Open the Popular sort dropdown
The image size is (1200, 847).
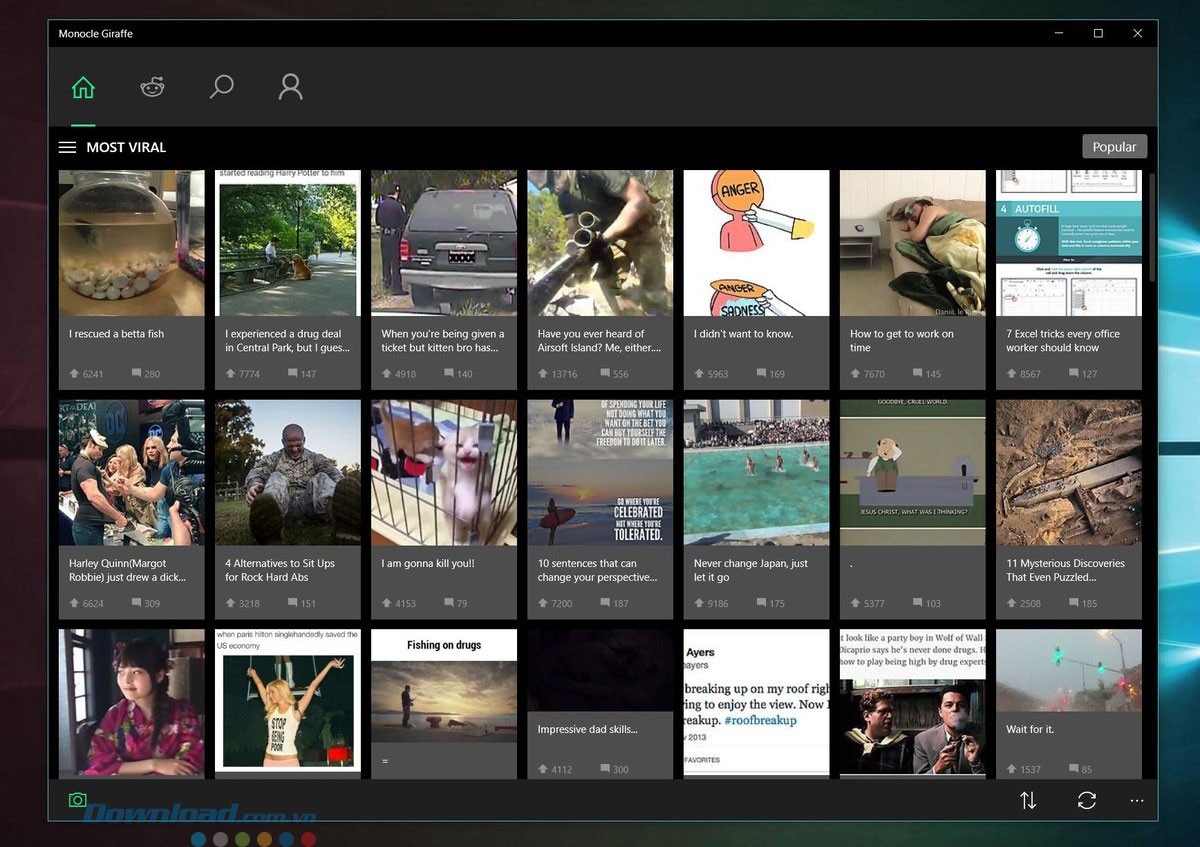pyautogui.click(x=1114, y=147)
